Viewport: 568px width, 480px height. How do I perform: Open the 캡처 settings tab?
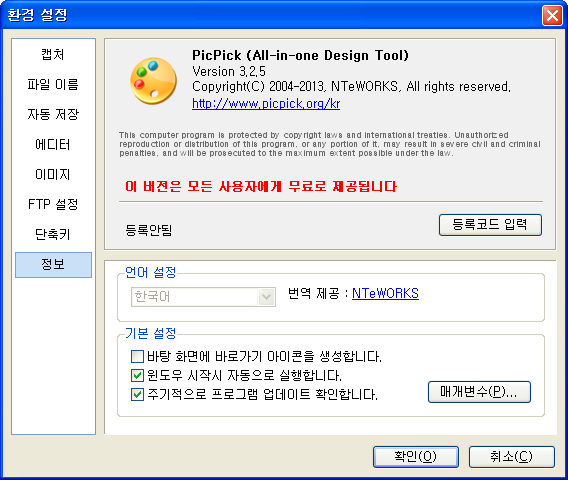[x=53, y=54]
